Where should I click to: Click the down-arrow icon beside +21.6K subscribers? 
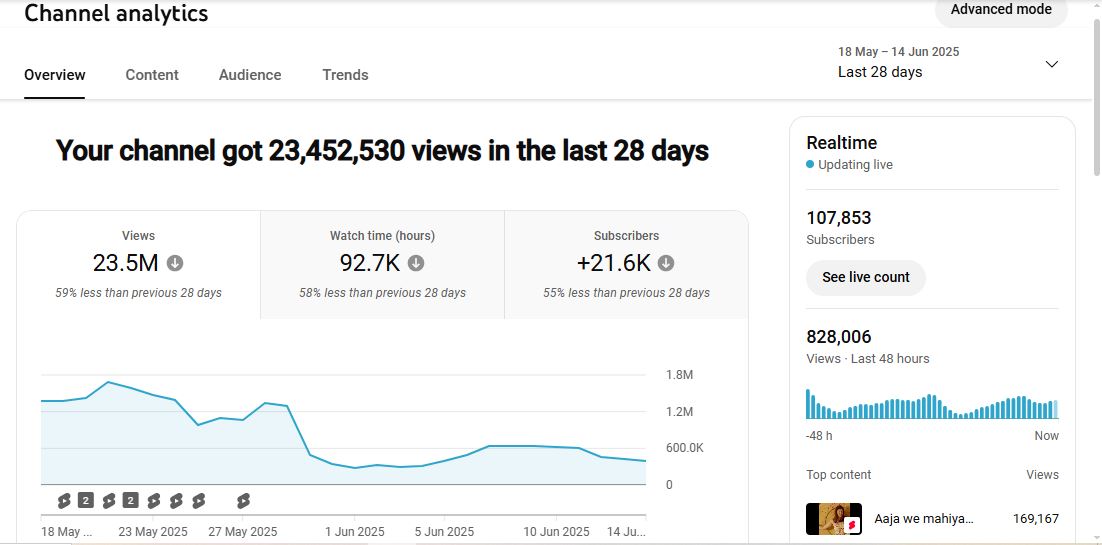666,263
